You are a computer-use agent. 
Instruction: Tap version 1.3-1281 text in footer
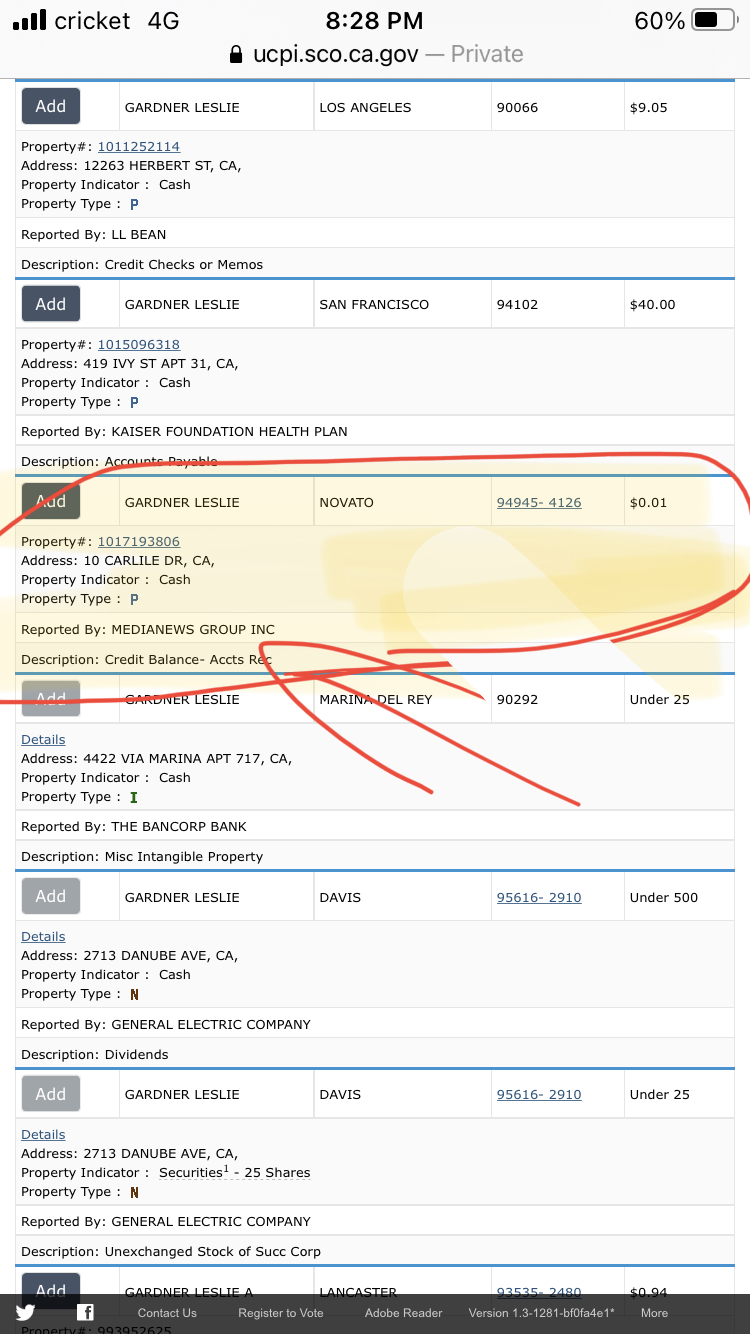541,1313
